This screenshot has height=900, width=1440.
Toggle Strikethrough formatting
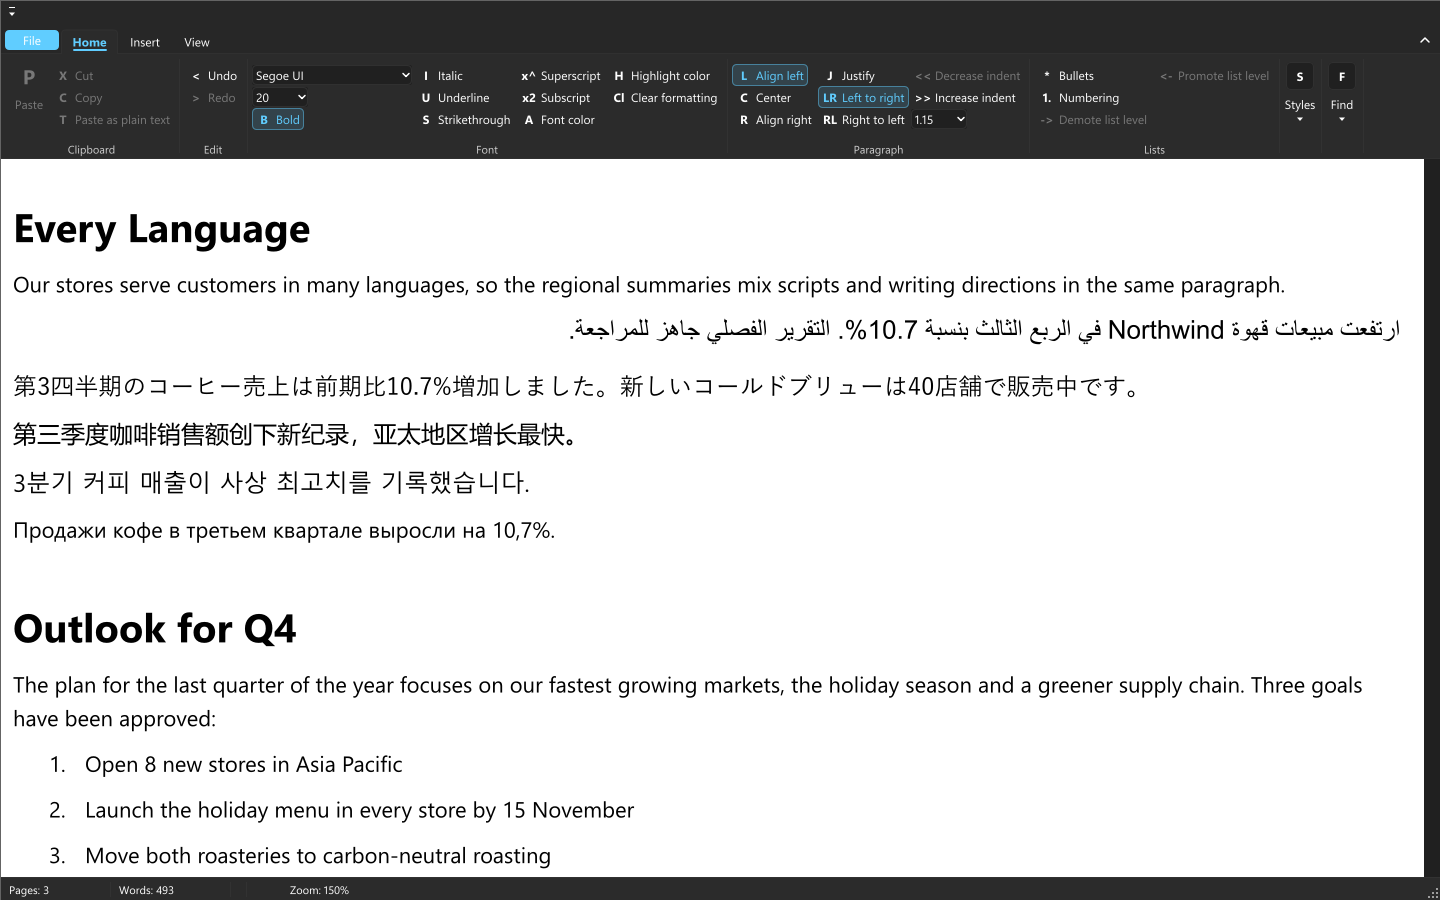(x=465, y=120)
